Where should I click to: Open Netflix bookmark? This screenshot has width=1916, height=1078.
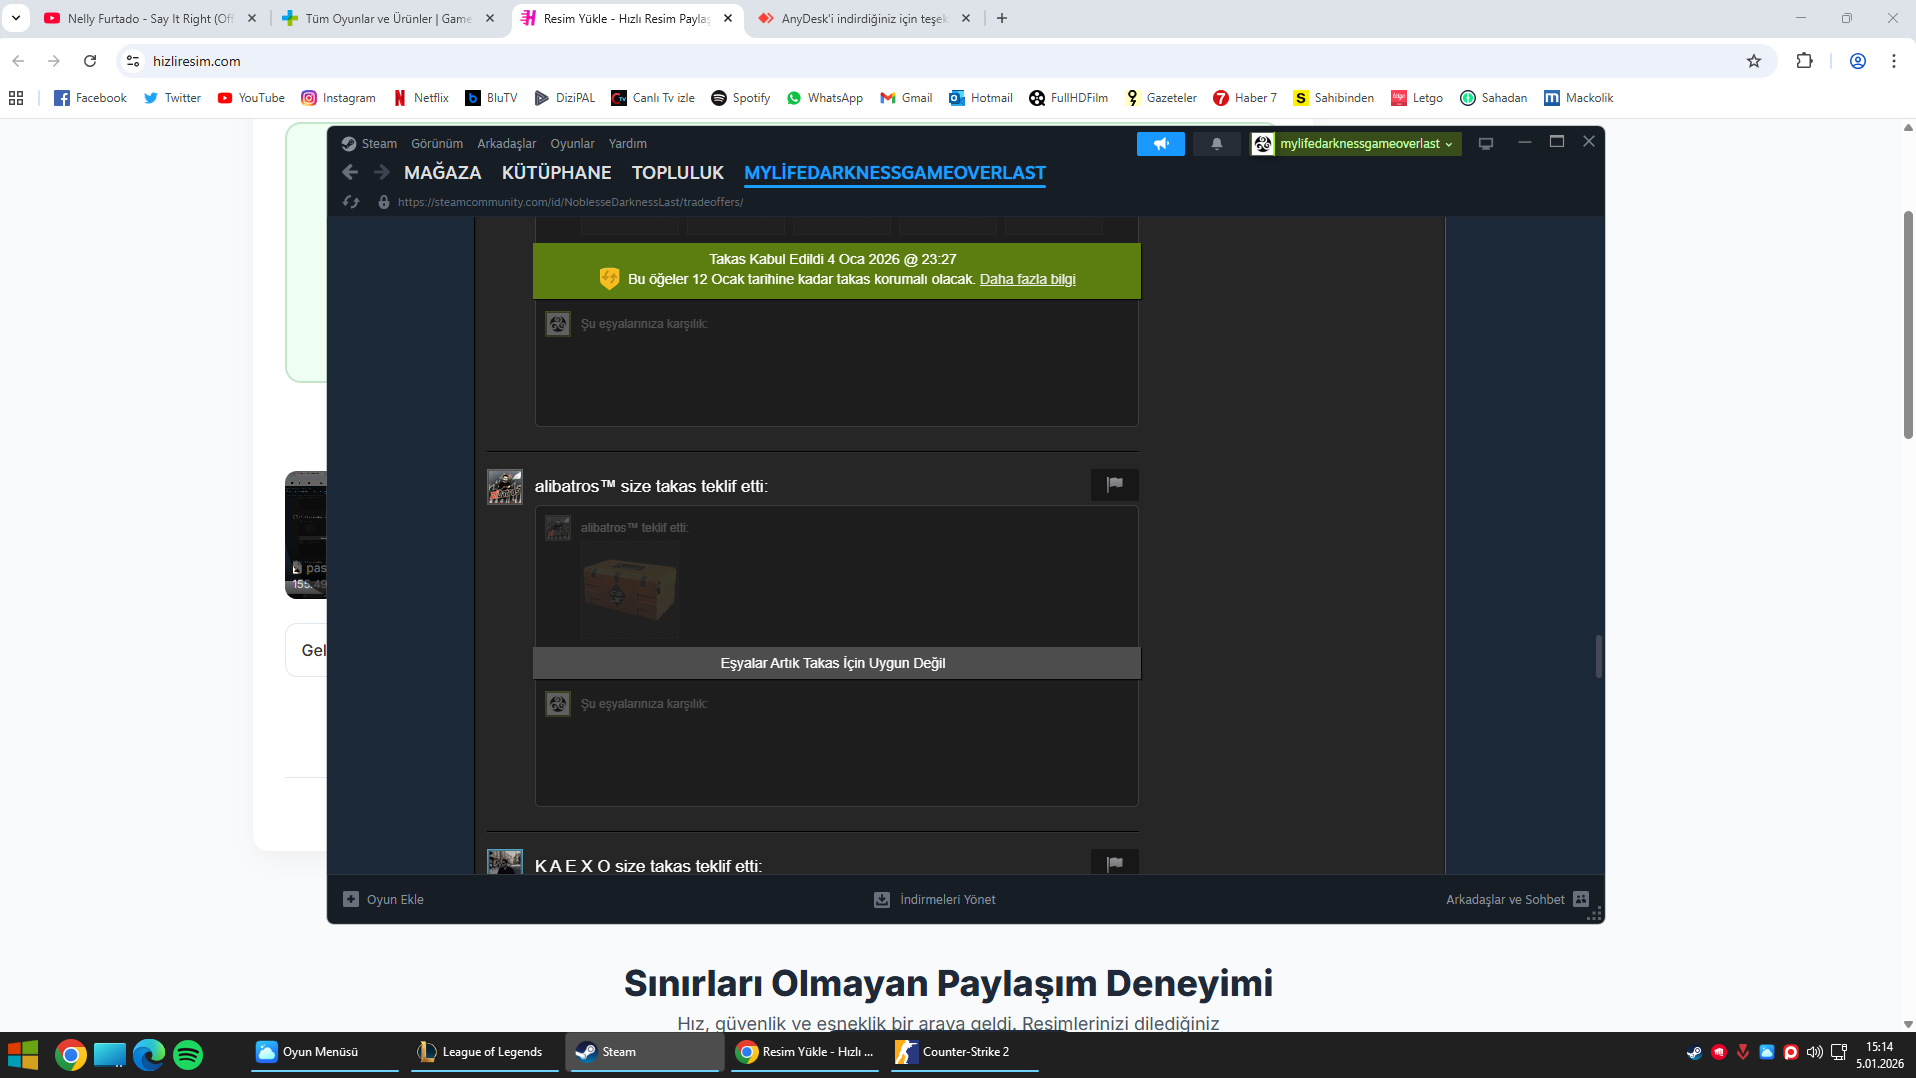[421, 98]
